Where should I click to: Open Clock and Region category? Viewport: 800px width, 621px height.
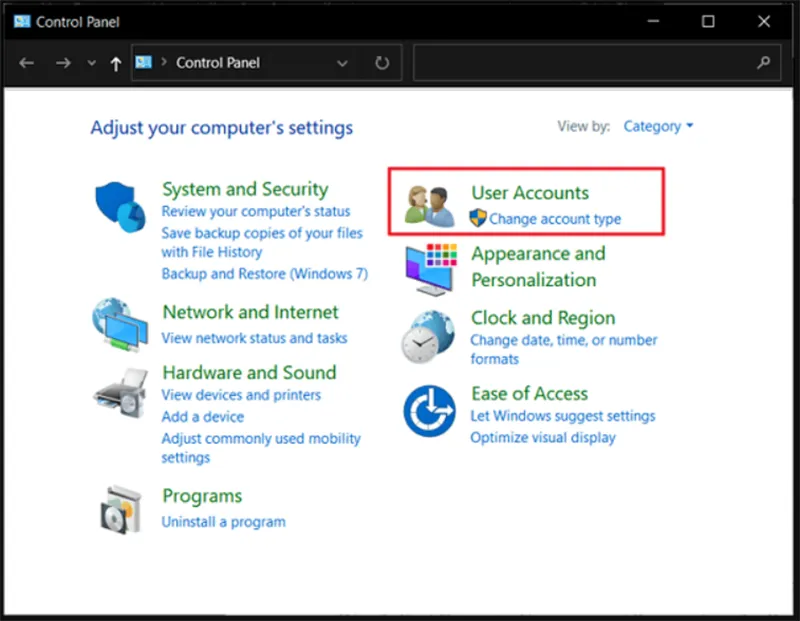coord(543,318)
